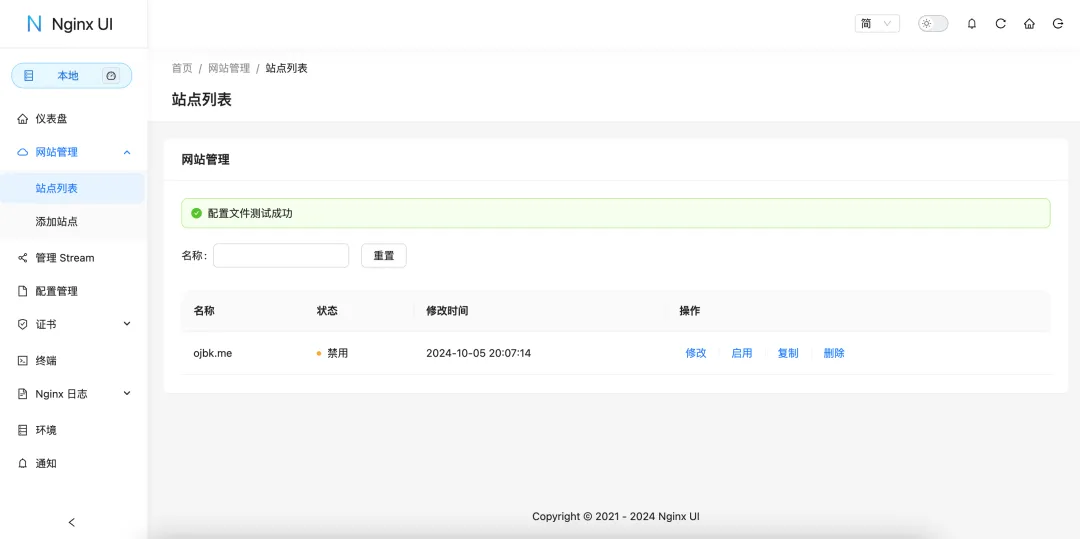Open the dashboard gauge icon beside 本地

point(111,76)
